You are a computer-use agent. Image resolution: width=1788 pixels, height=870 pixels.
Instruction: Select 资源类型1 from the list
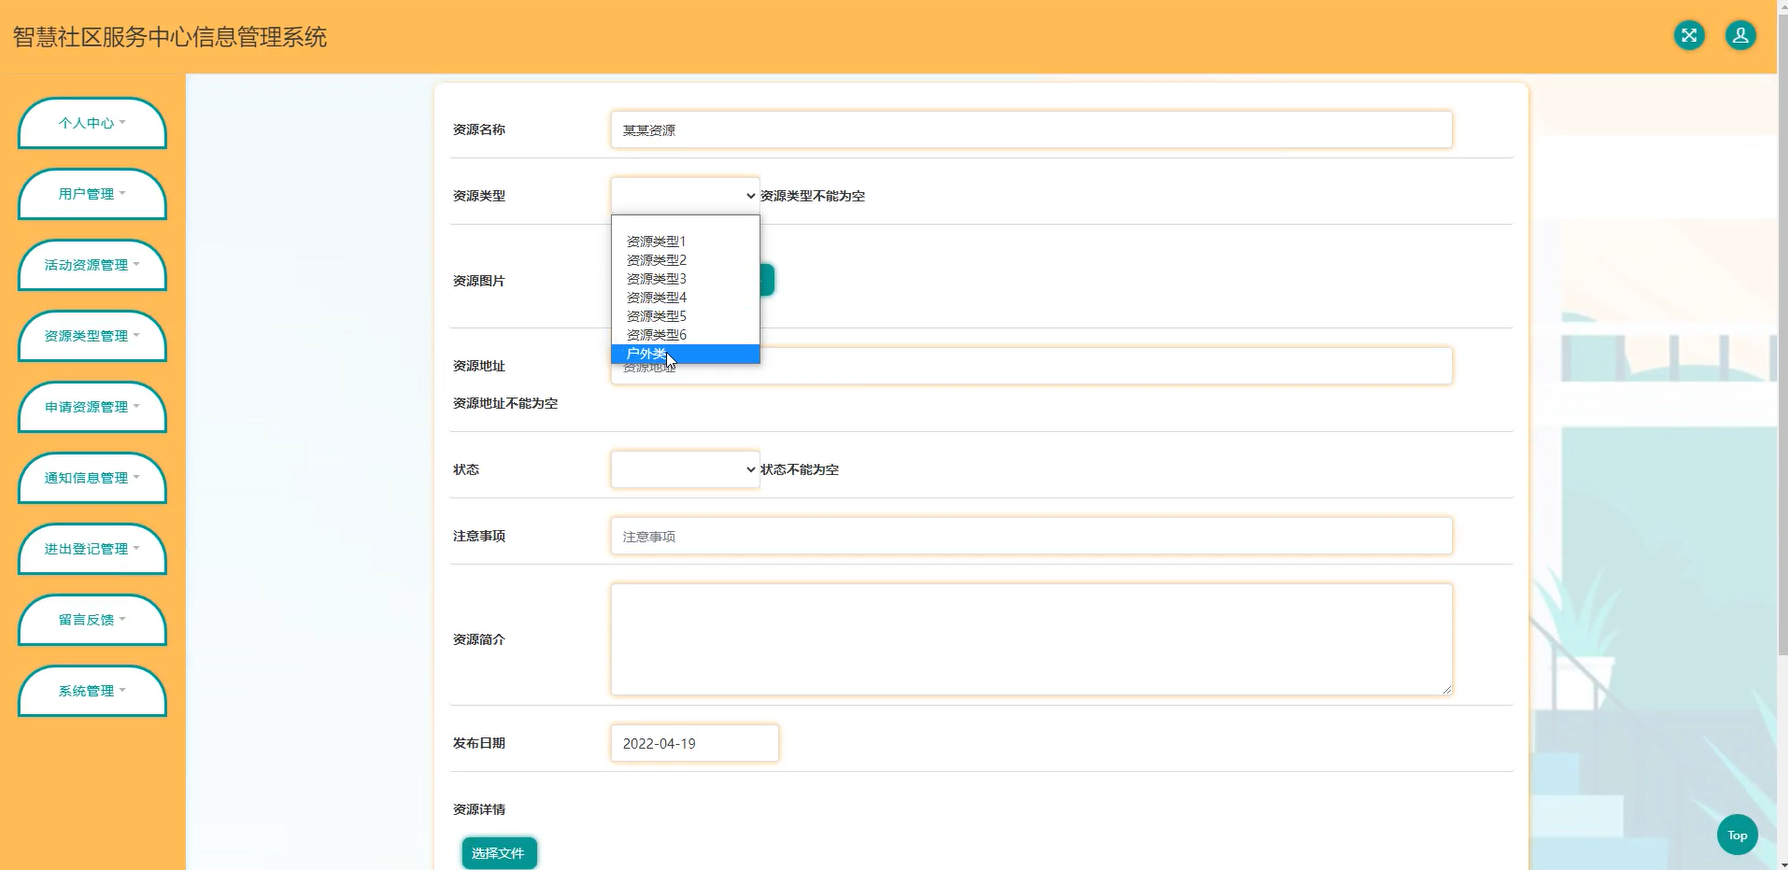tap(685, 241)
